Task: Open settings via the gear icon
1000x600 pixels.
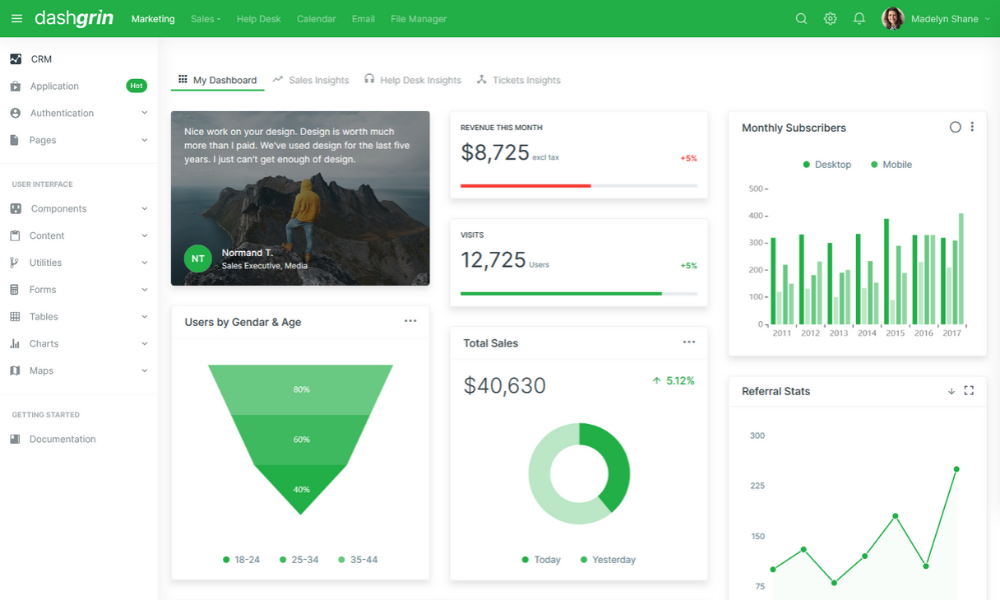Action: pyautogui.click(x=830, y=19)
